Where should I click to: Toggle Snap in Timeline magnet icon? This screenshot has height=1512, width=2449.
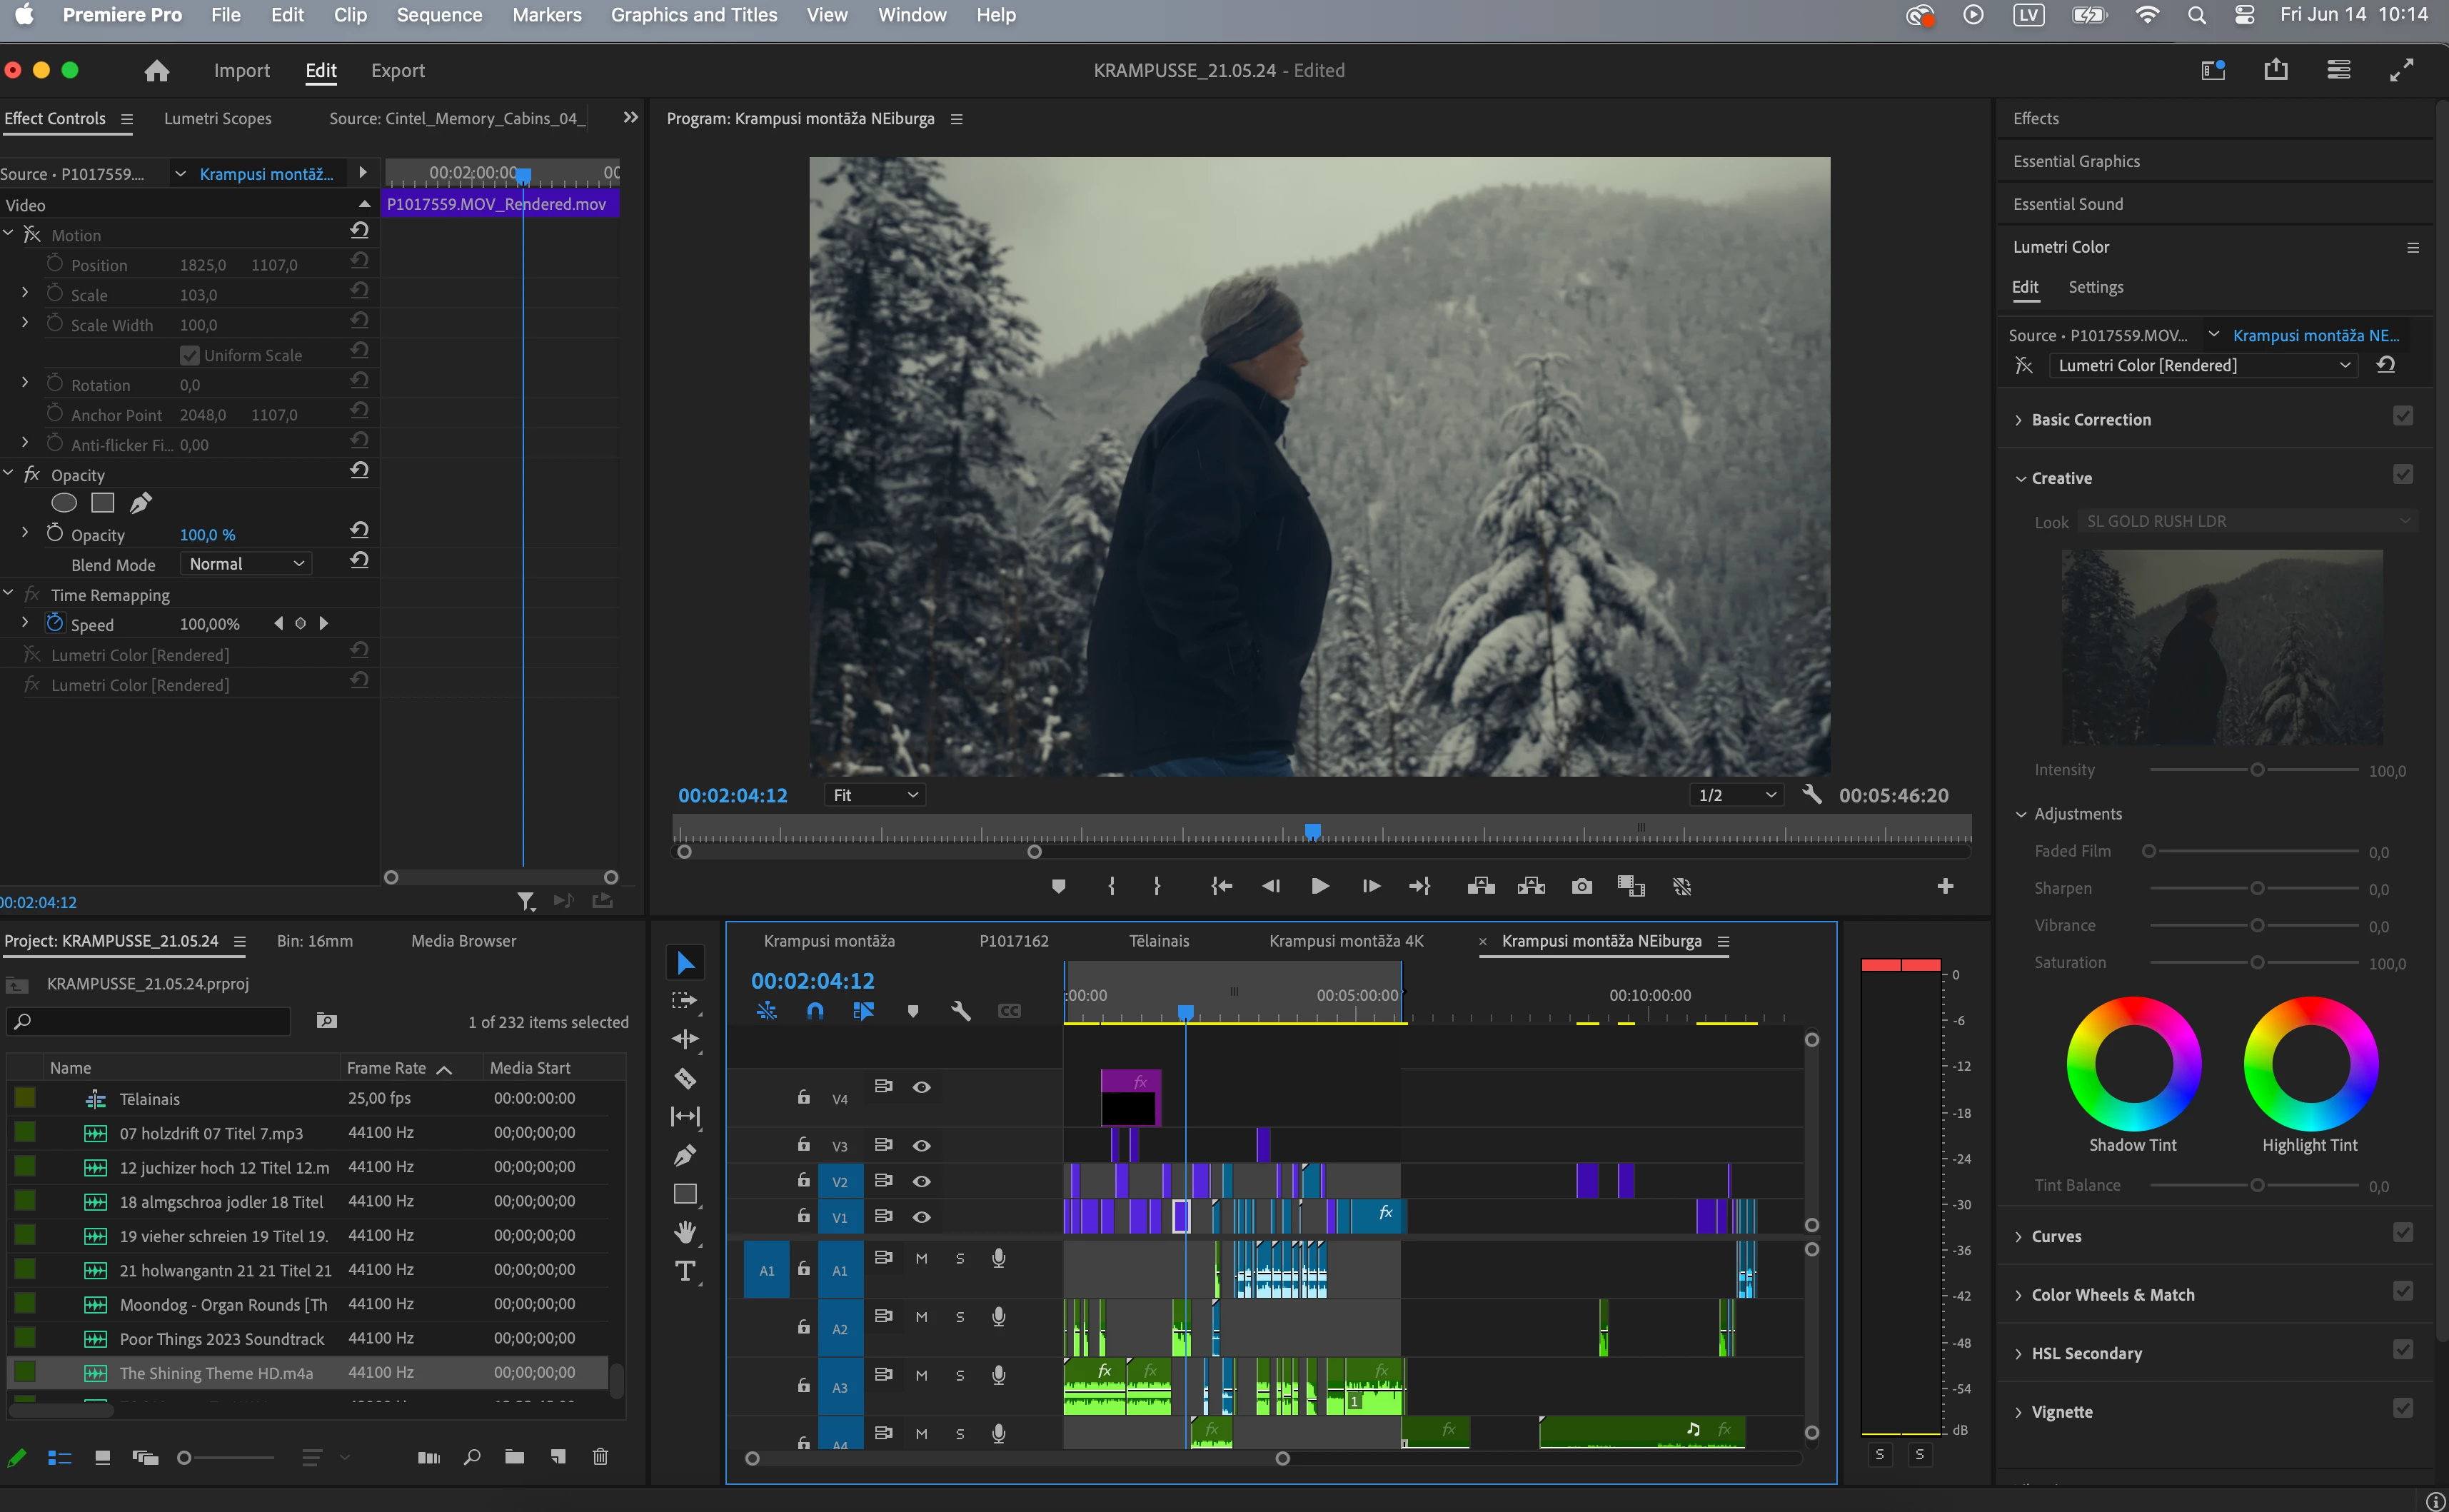coord(815,1011)
